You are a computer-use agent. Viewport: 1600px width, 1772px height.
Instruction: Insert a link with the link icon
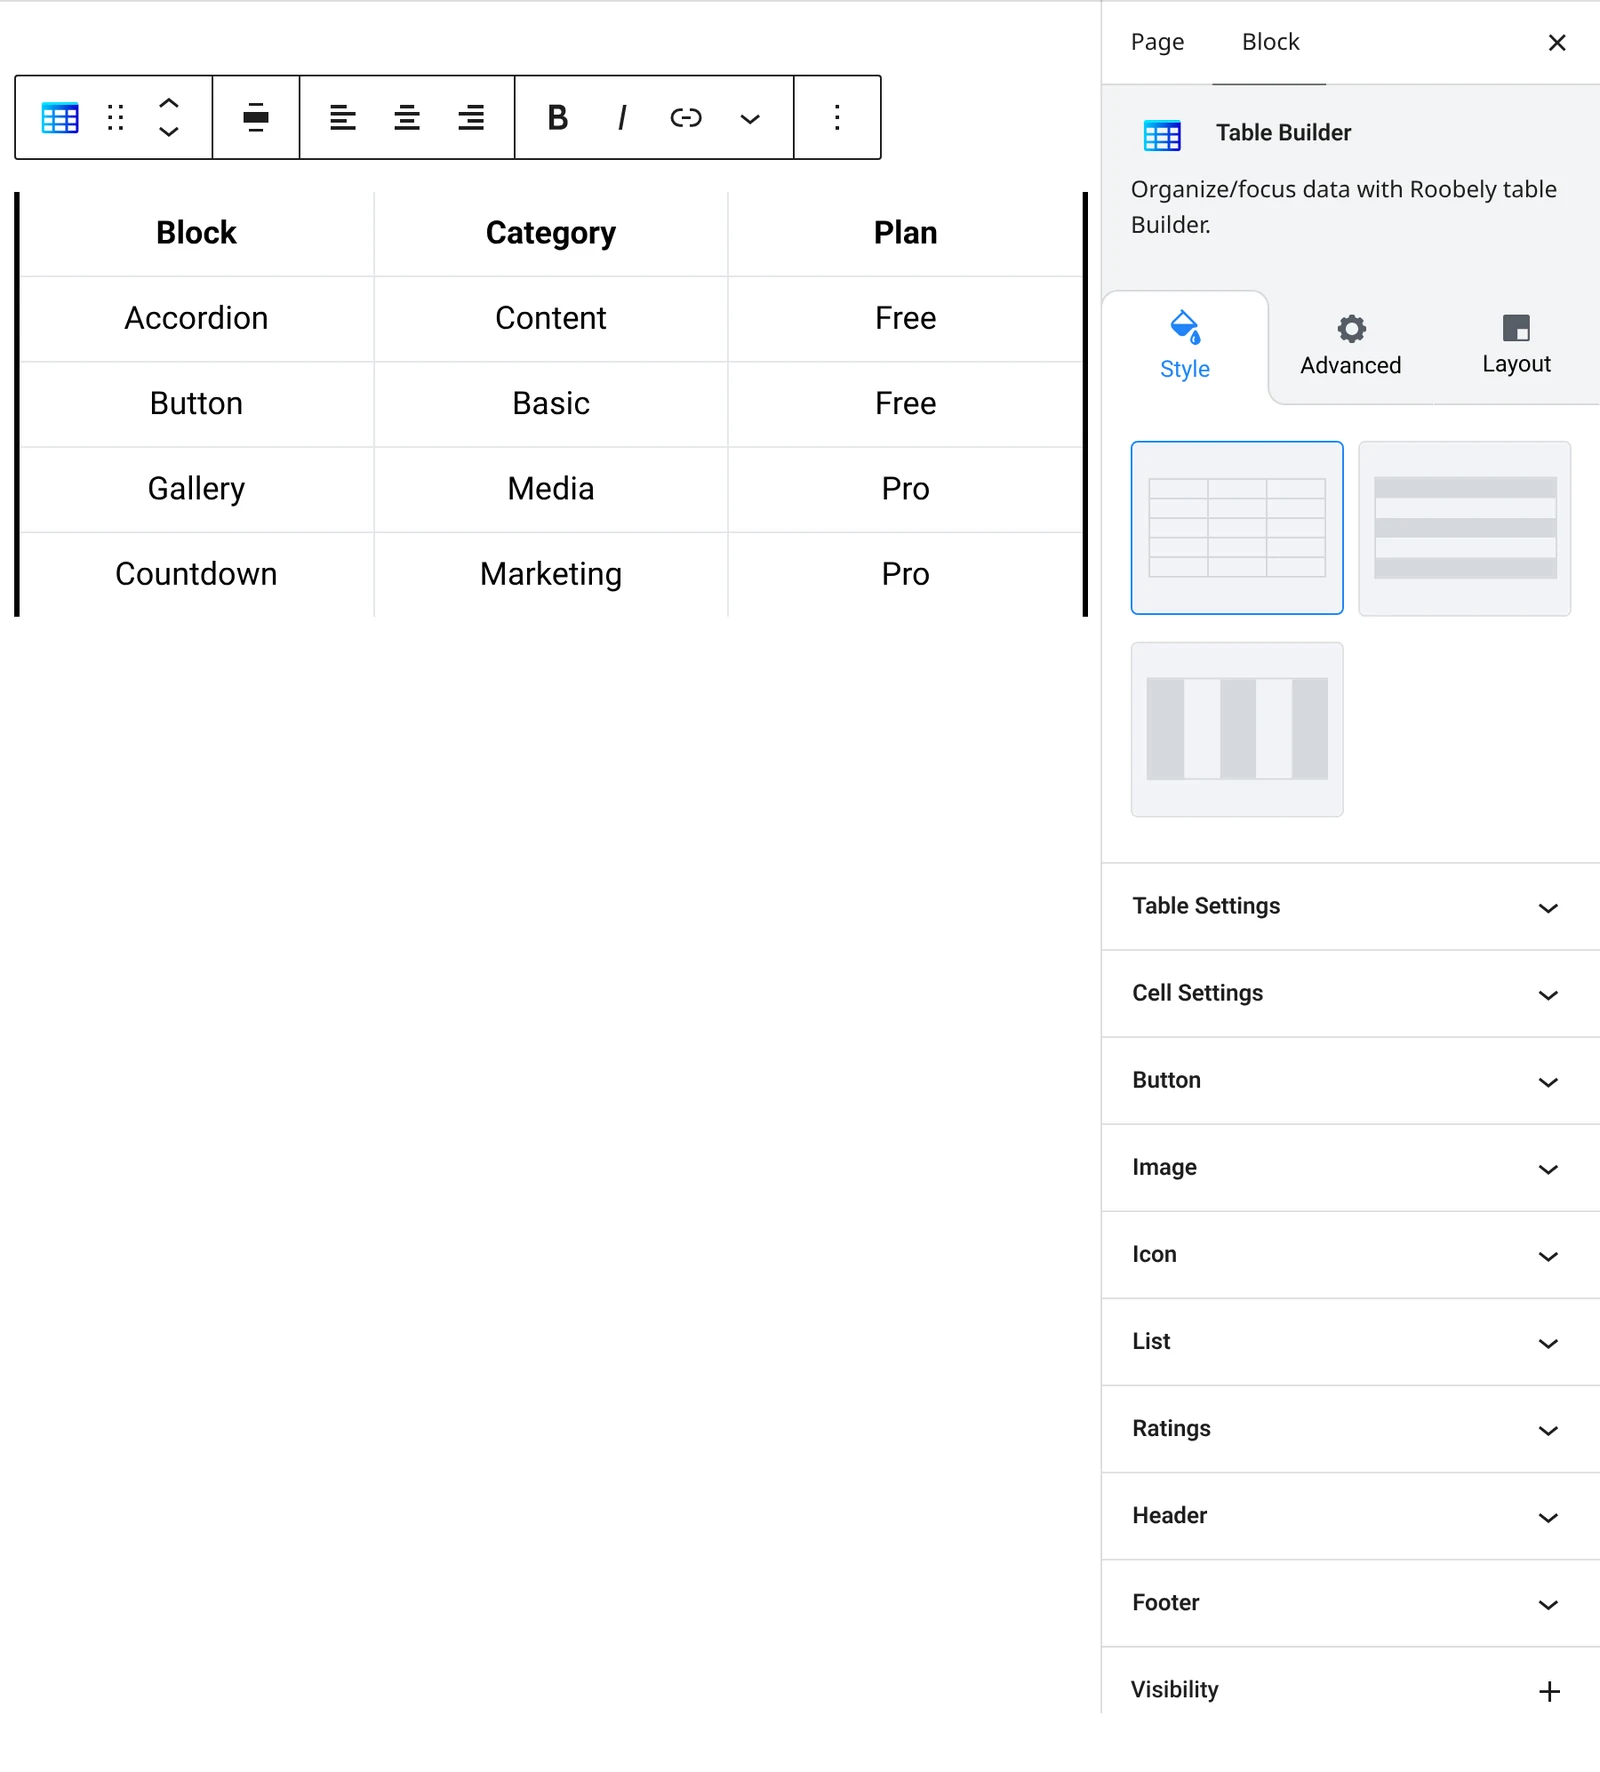pyautogui.click(x=686, y=118)
